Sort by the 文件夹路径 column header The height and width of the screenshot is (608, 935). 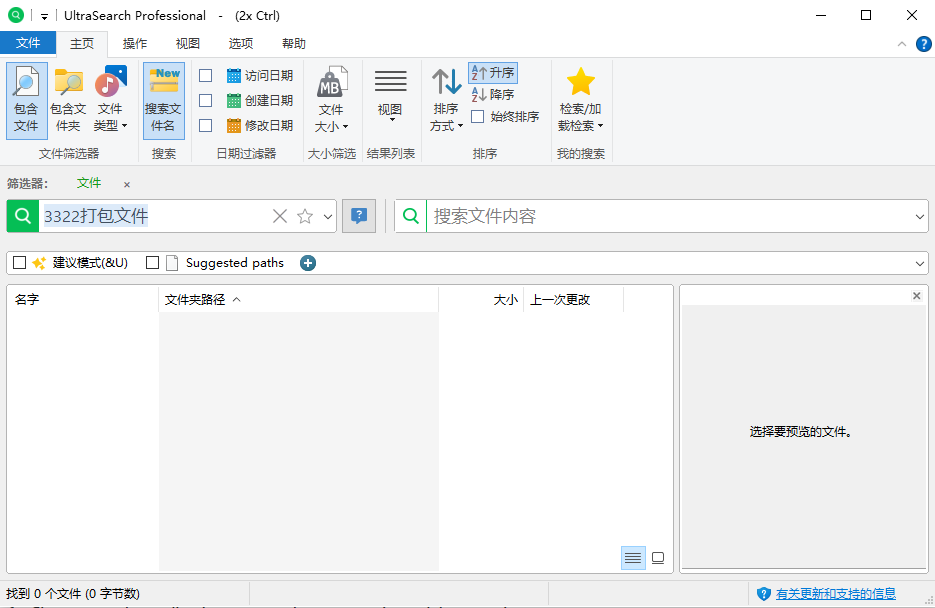[298, 300]
